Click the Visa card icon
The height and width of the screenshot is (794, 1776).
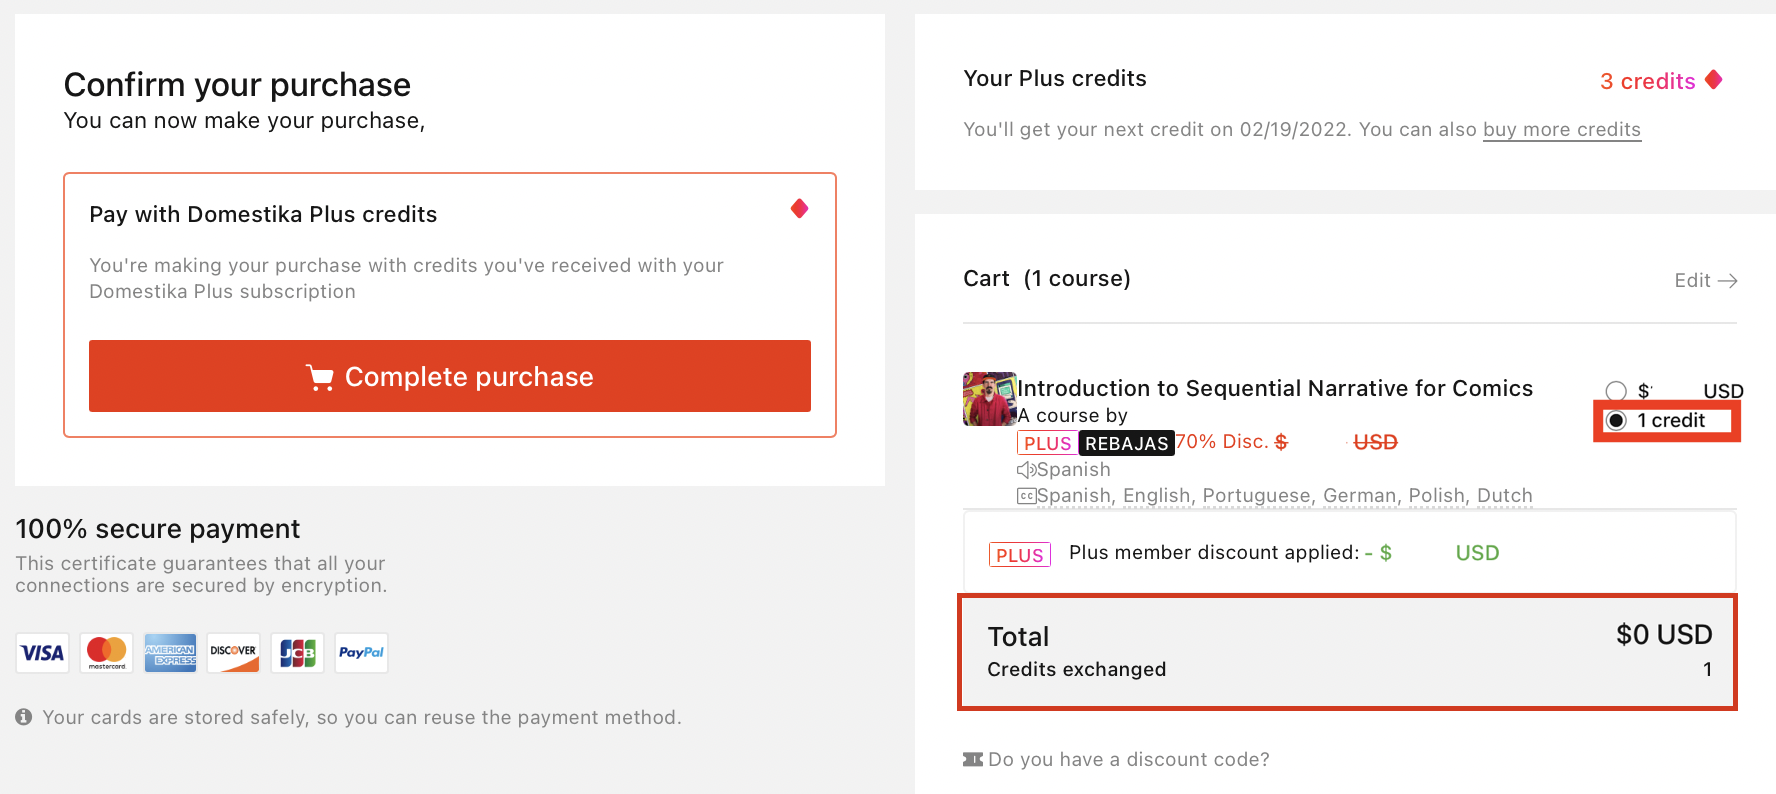pyautogui.click(x=43, y=653)
